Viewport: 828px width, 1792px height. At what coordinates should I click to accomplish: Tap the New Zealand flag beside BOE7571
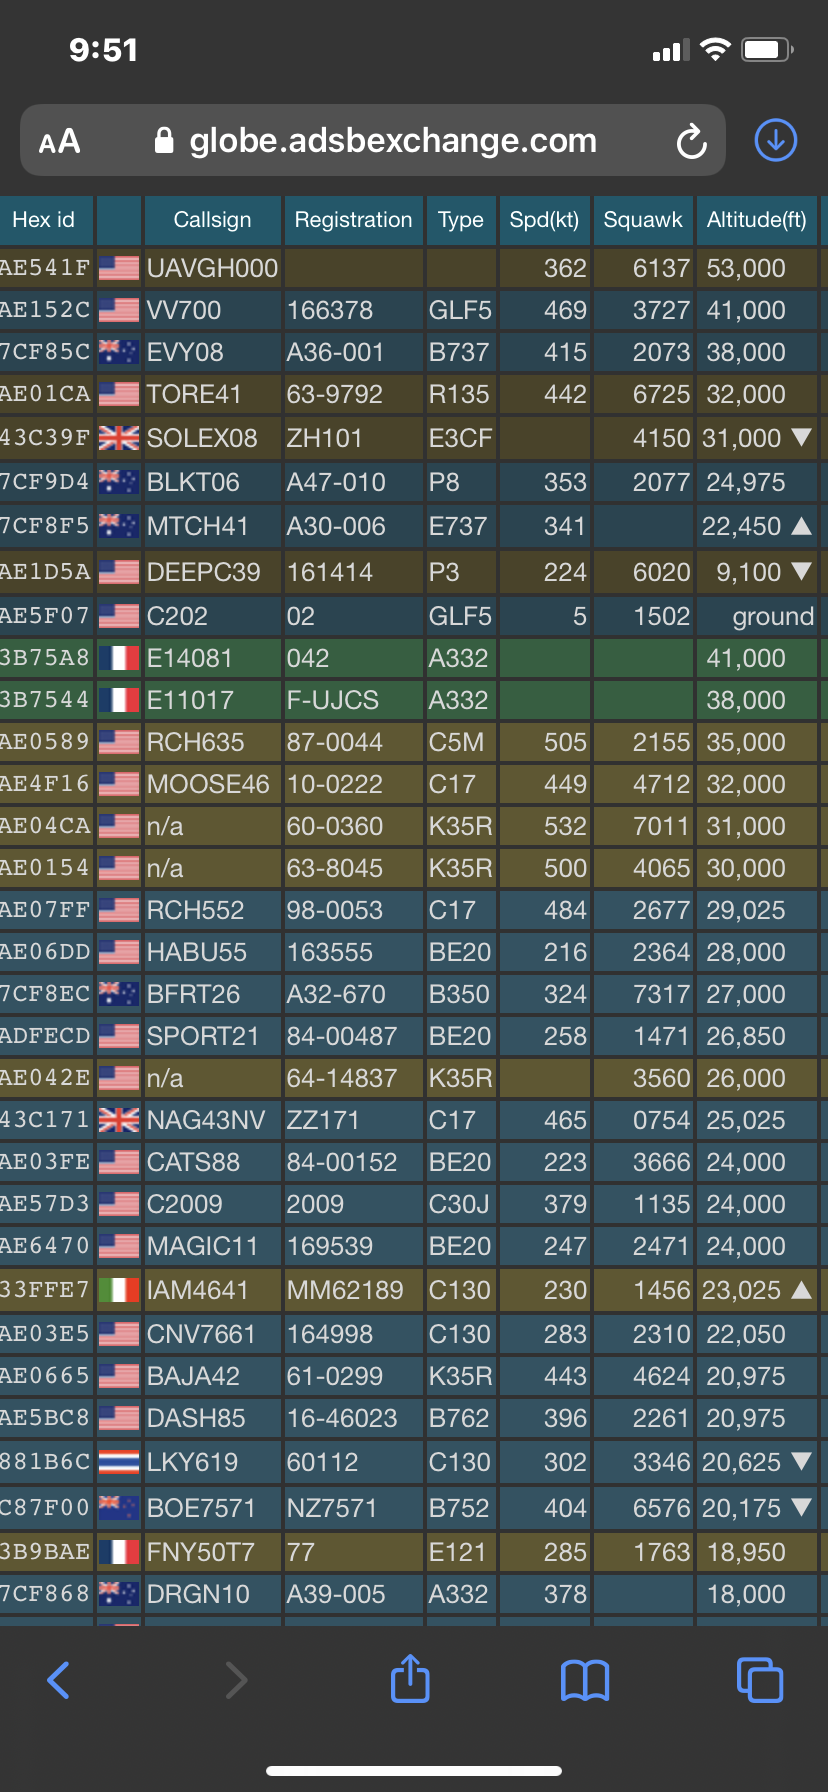pos(119,1508)
